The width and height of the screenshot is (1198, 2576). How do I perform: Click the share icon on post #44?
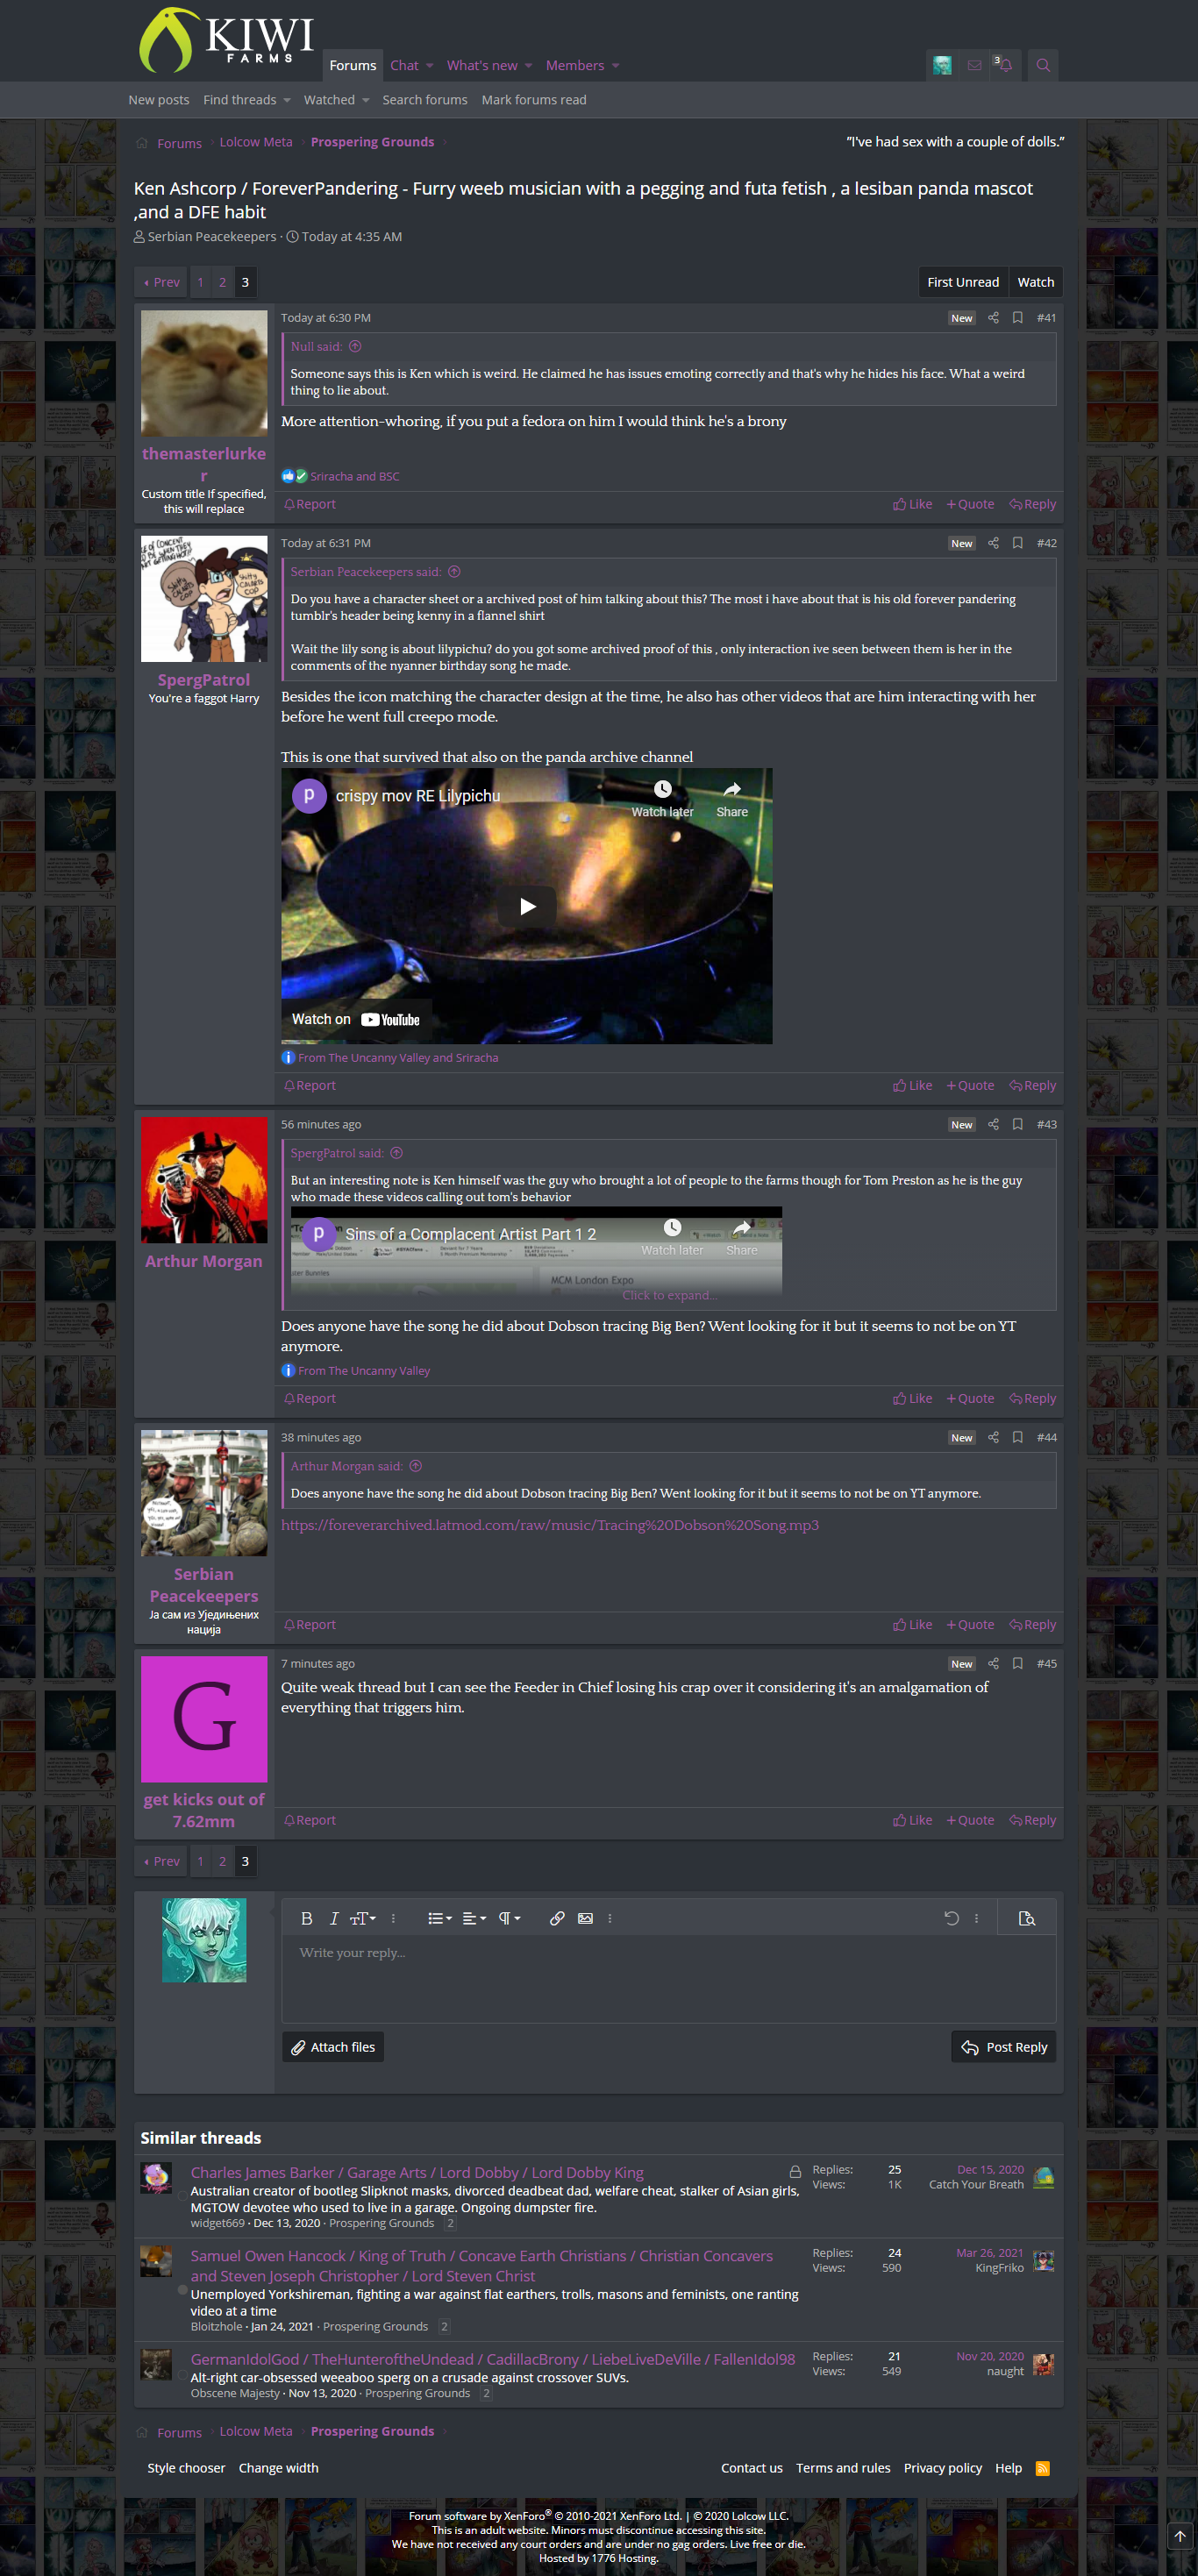point(993,1437)
